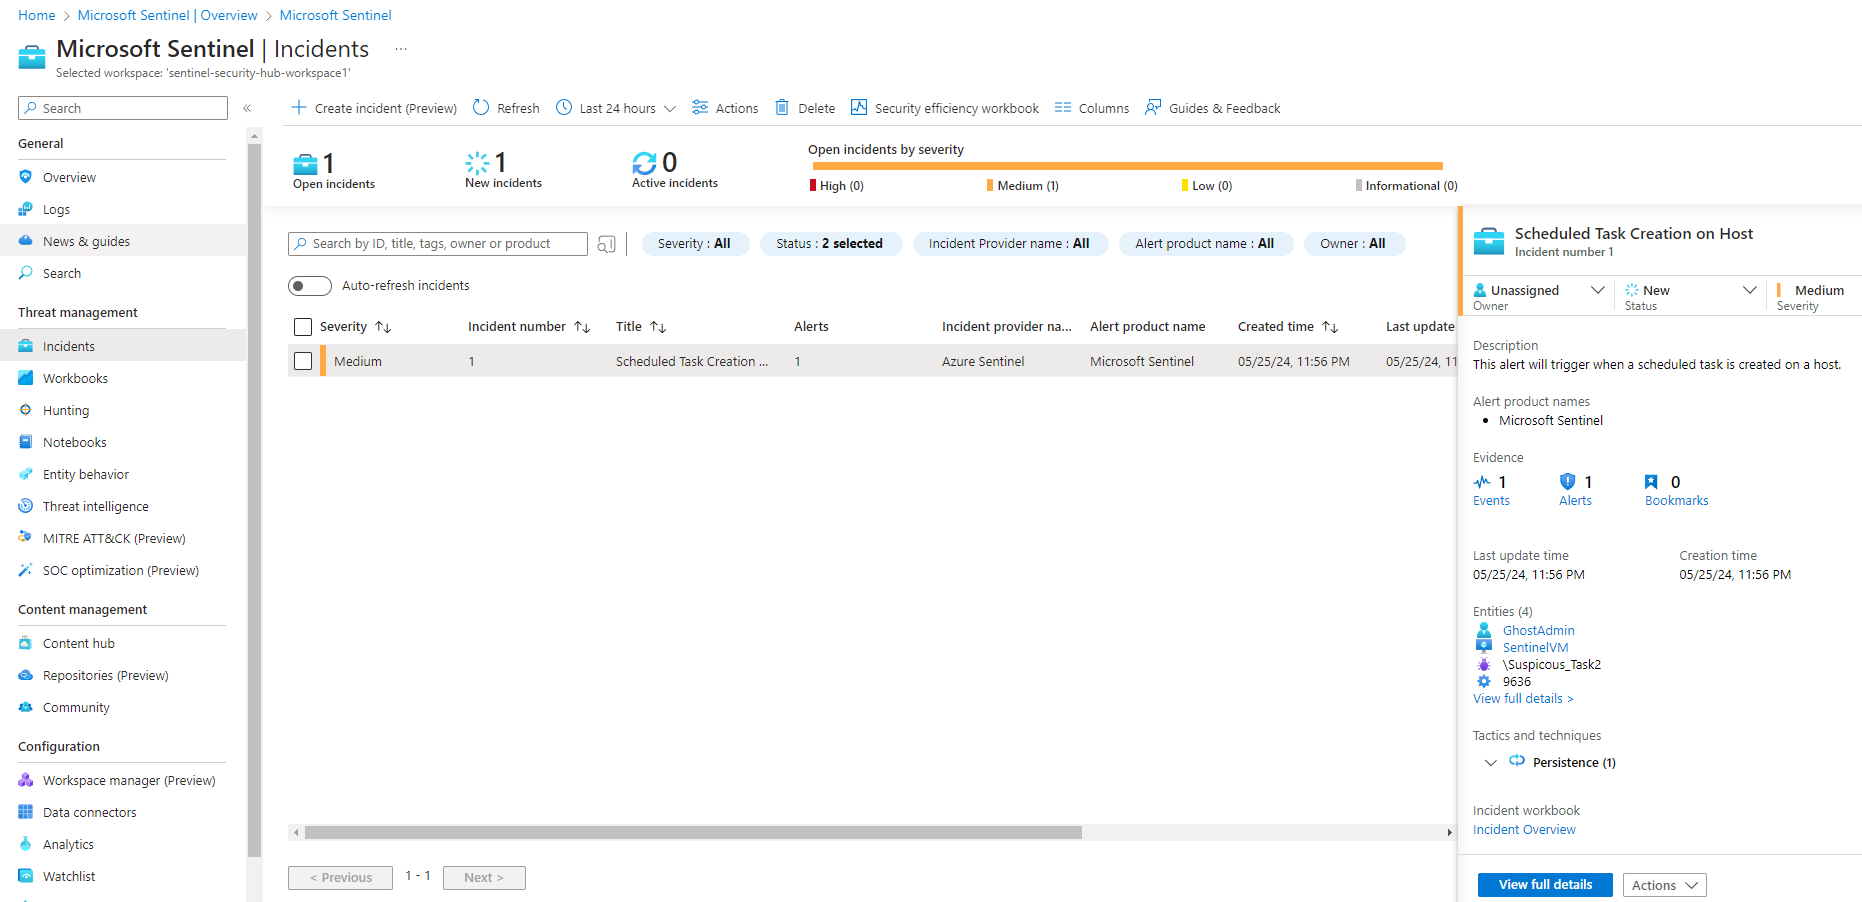Open the sidebar Search menu item
Viewport: 1862px width, 902px height.
[62, 273]
